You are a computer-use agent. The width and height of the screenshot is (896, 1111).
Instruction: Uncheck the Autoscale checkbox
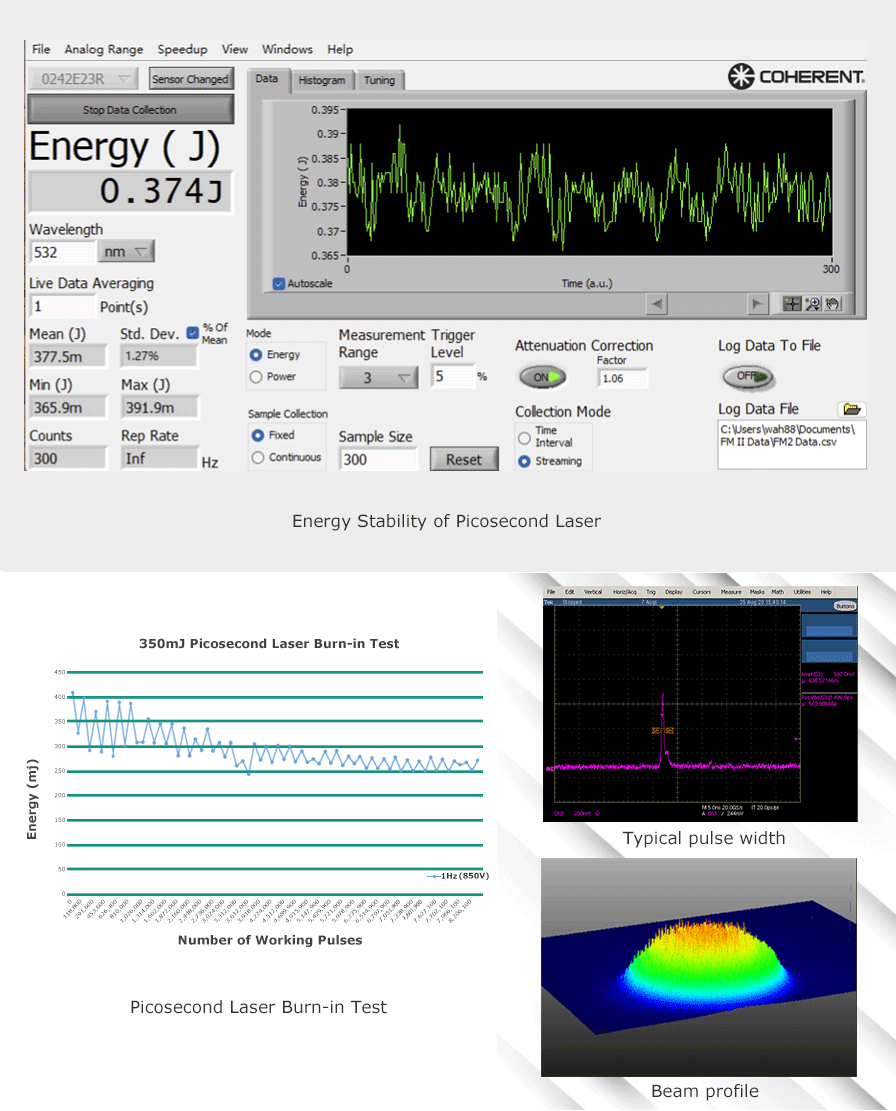pyautogui.click(x=279, y=284)
